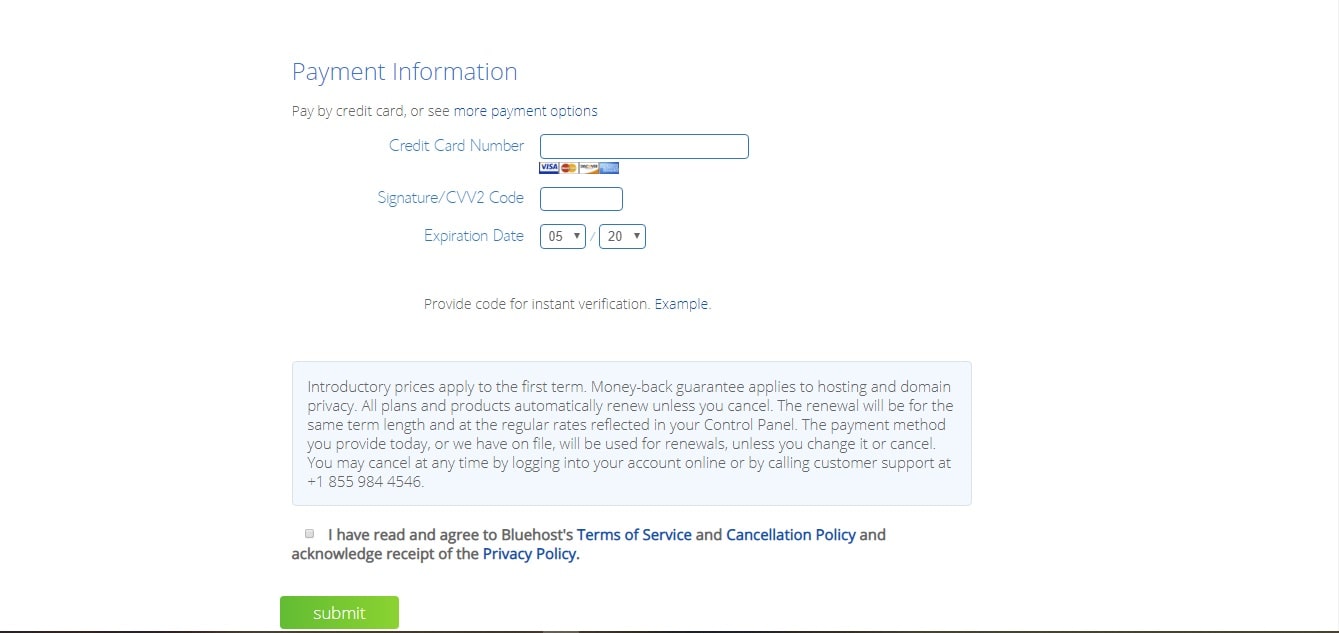This screenshot has height=633, width=1339.
Task: Click the Credit Card Number label
Action: [x=456, y=146]
